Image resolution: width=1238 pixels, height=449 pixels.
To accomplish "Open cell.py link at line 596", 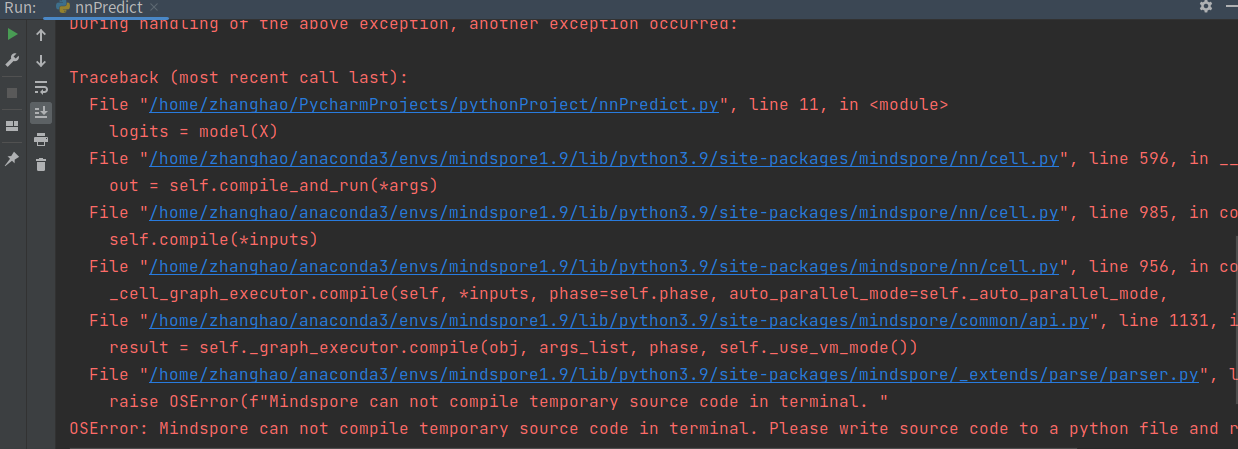I will pos(604,158).
